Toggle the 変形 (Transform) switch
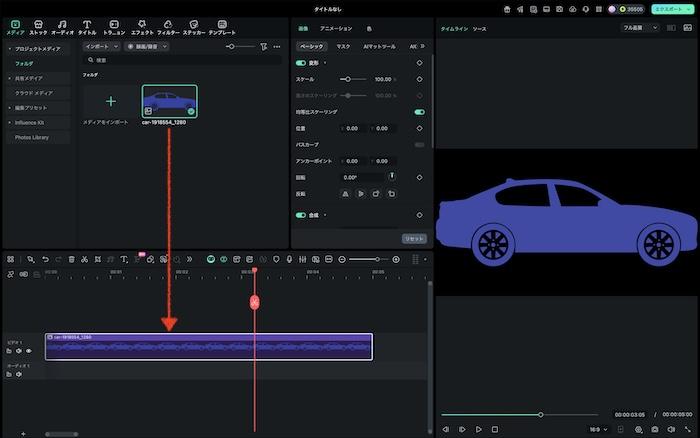The image size is (700, 438). [x=301, y=62]
